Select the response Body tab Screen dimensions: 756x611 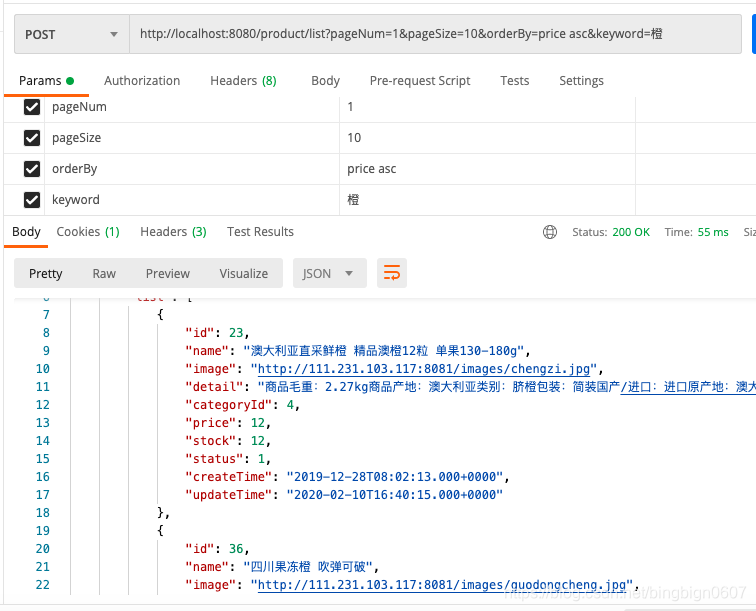pyautogui.click(x=26, y=232)
